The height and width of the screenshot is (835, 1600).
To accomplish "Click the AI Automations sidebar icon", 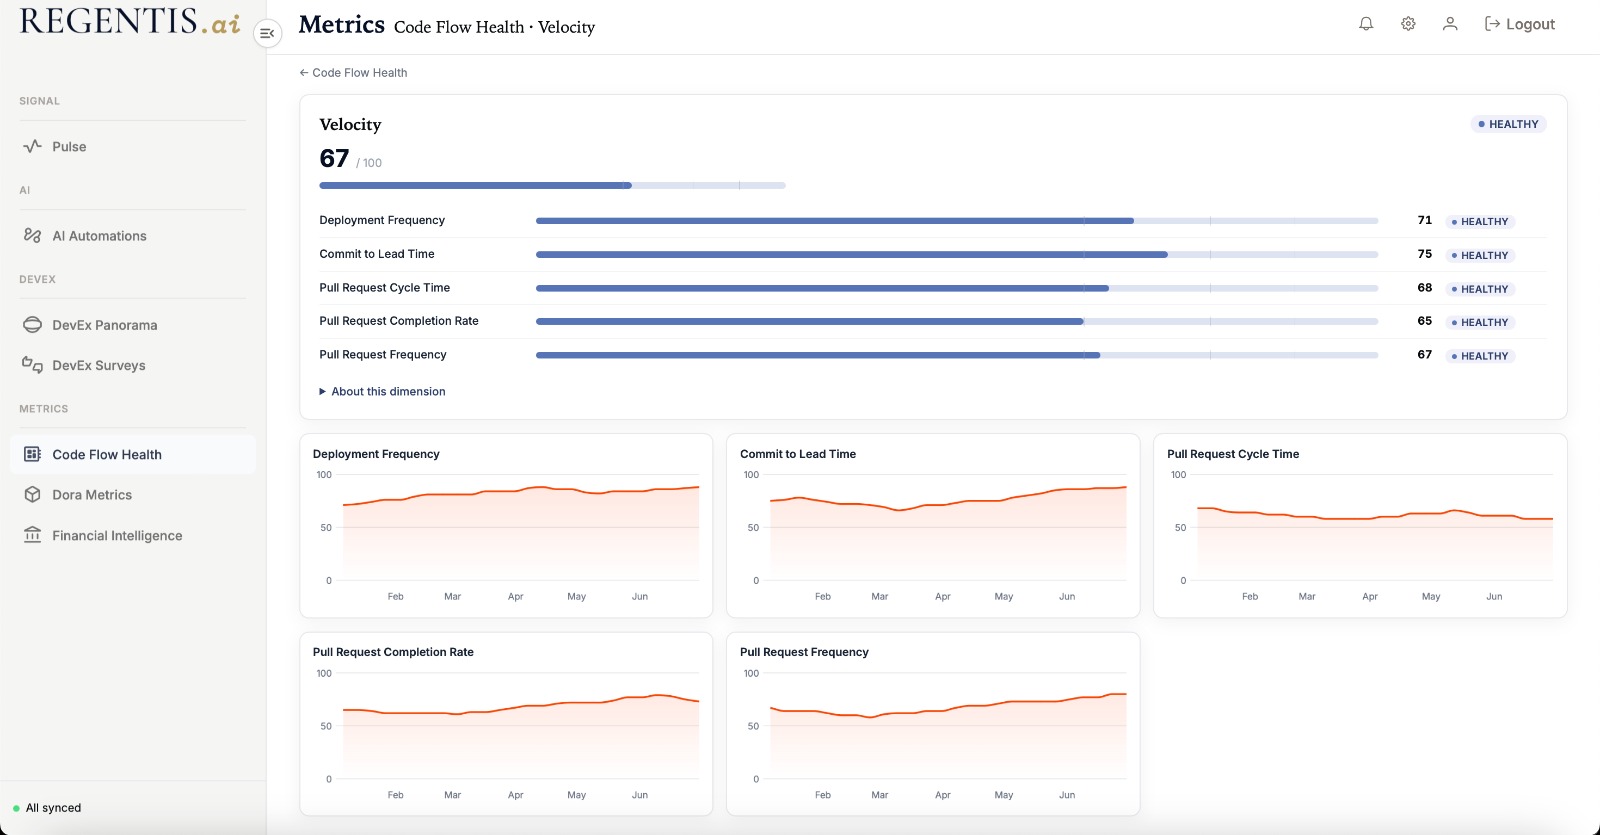I will [32, 235].
